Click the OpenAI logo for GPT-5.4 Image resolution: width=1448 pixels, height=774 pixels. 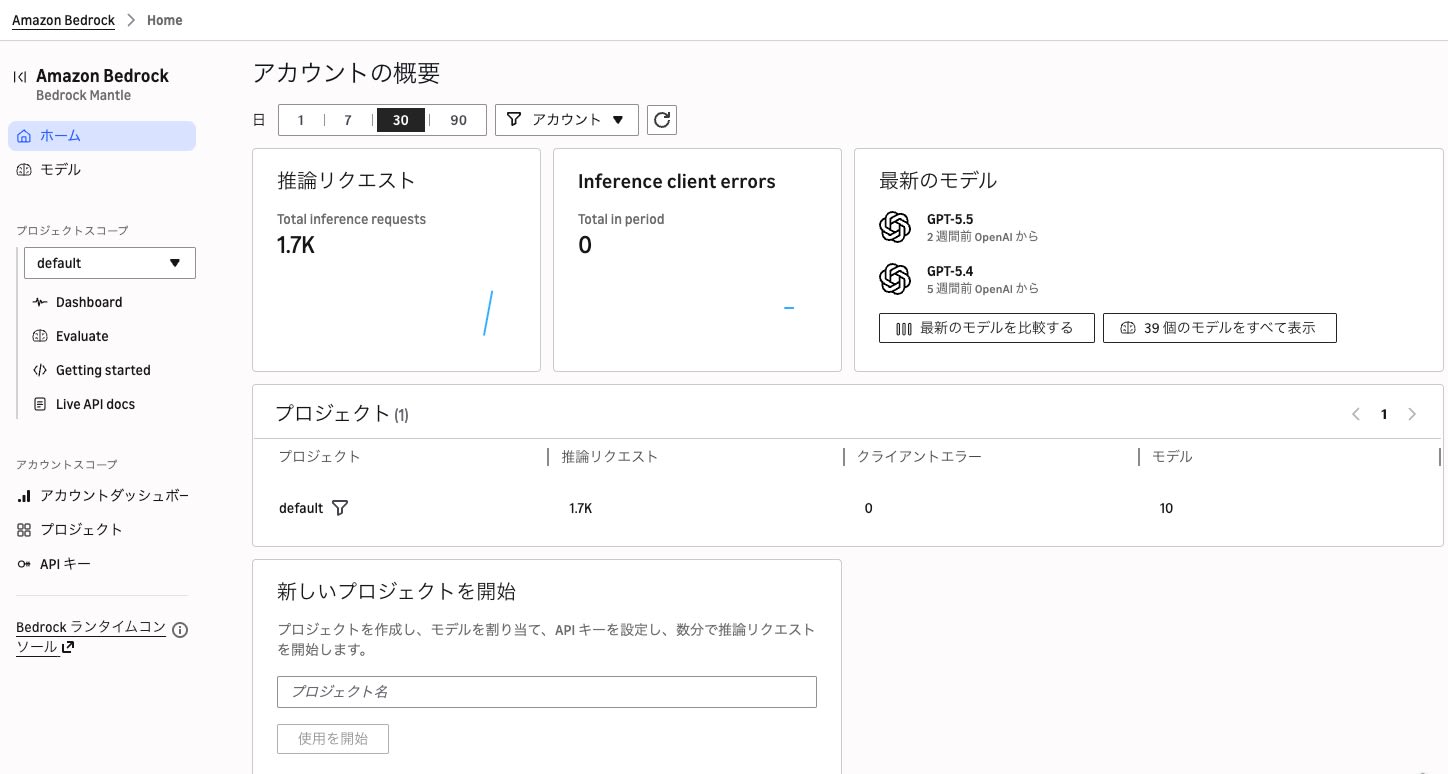click(x=895, y=278)
